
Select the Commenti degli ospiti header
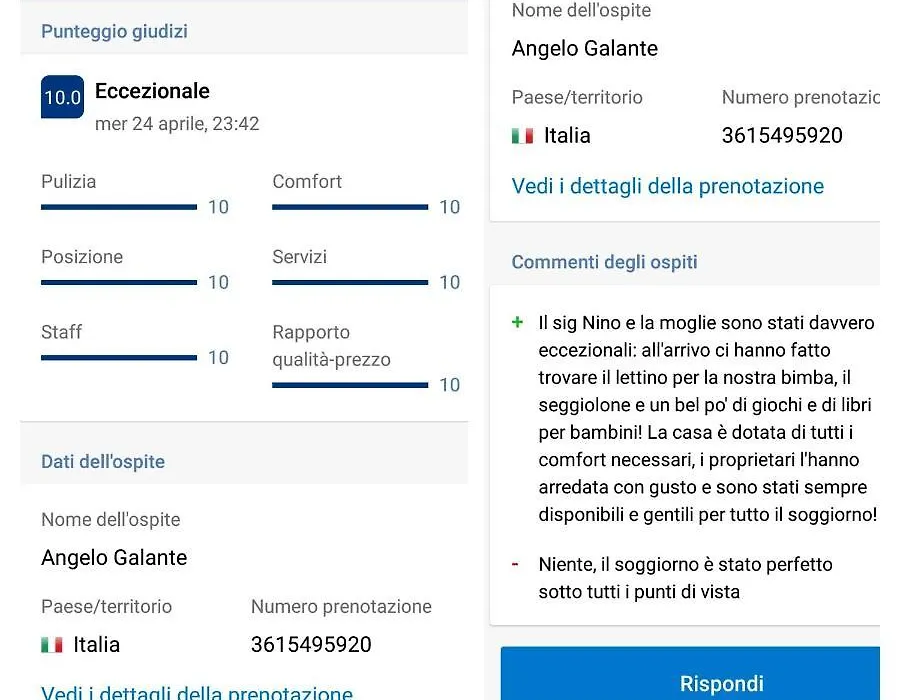click(604, 262)
